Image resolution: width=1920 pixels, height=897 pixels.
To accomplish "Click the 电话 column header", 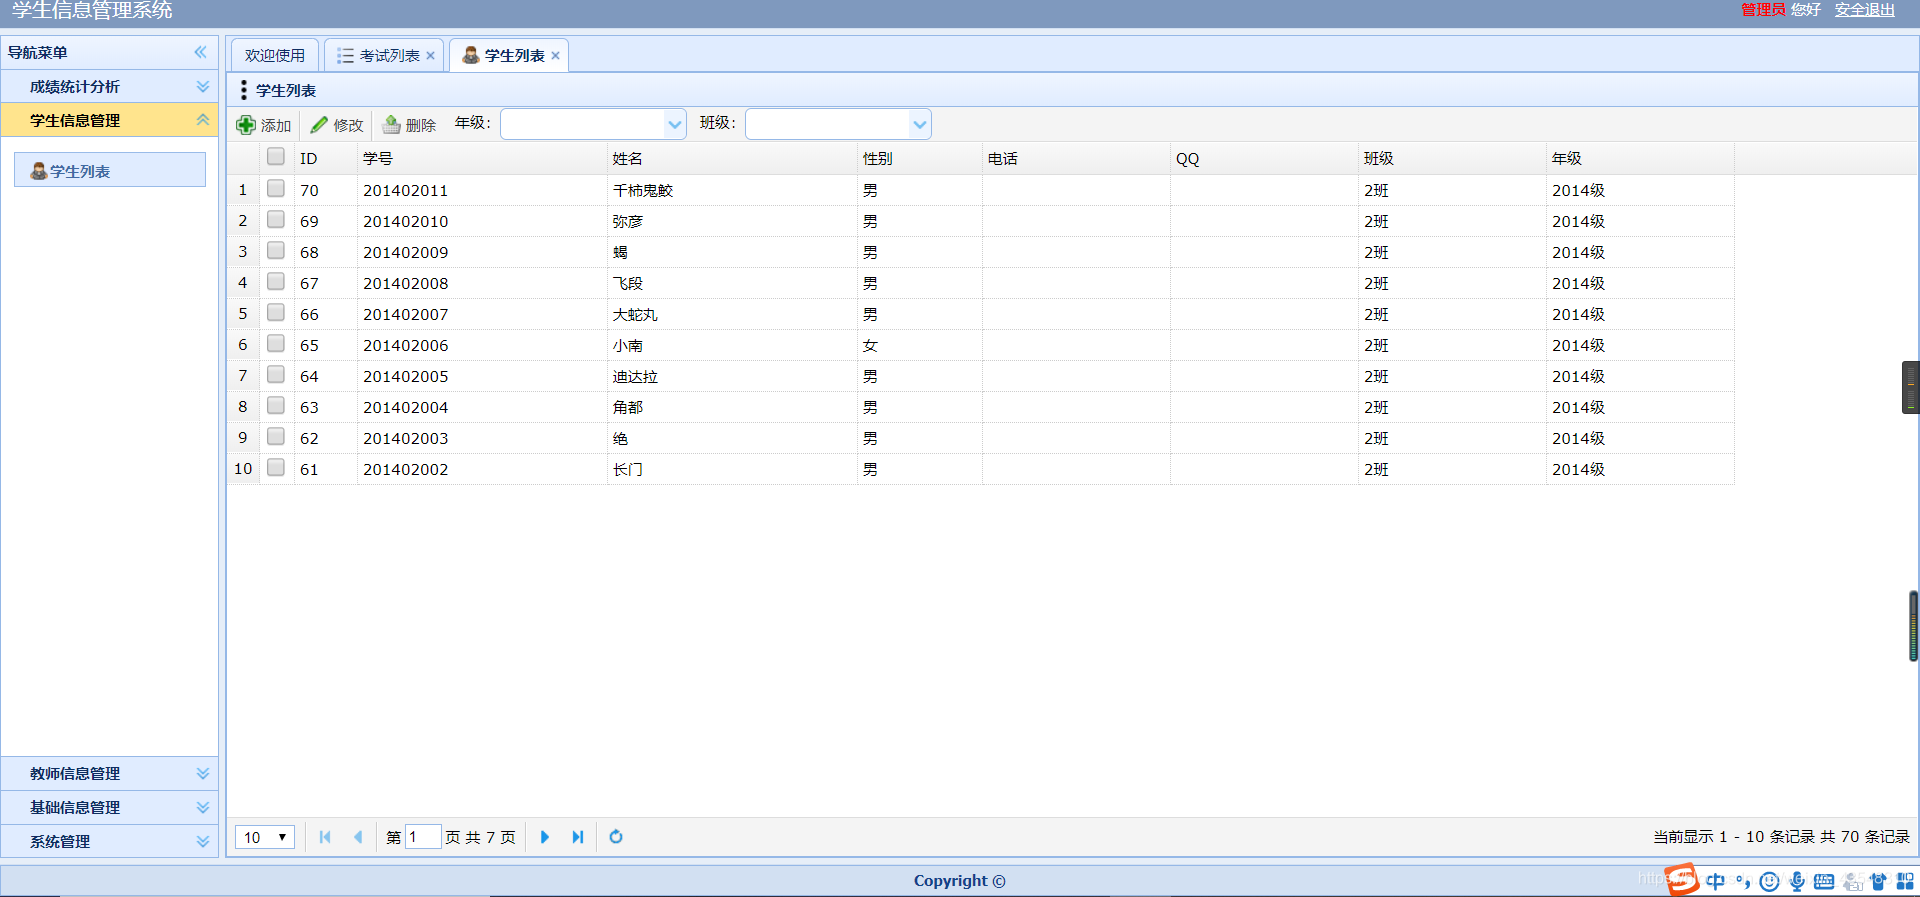I will point(1076,158).
